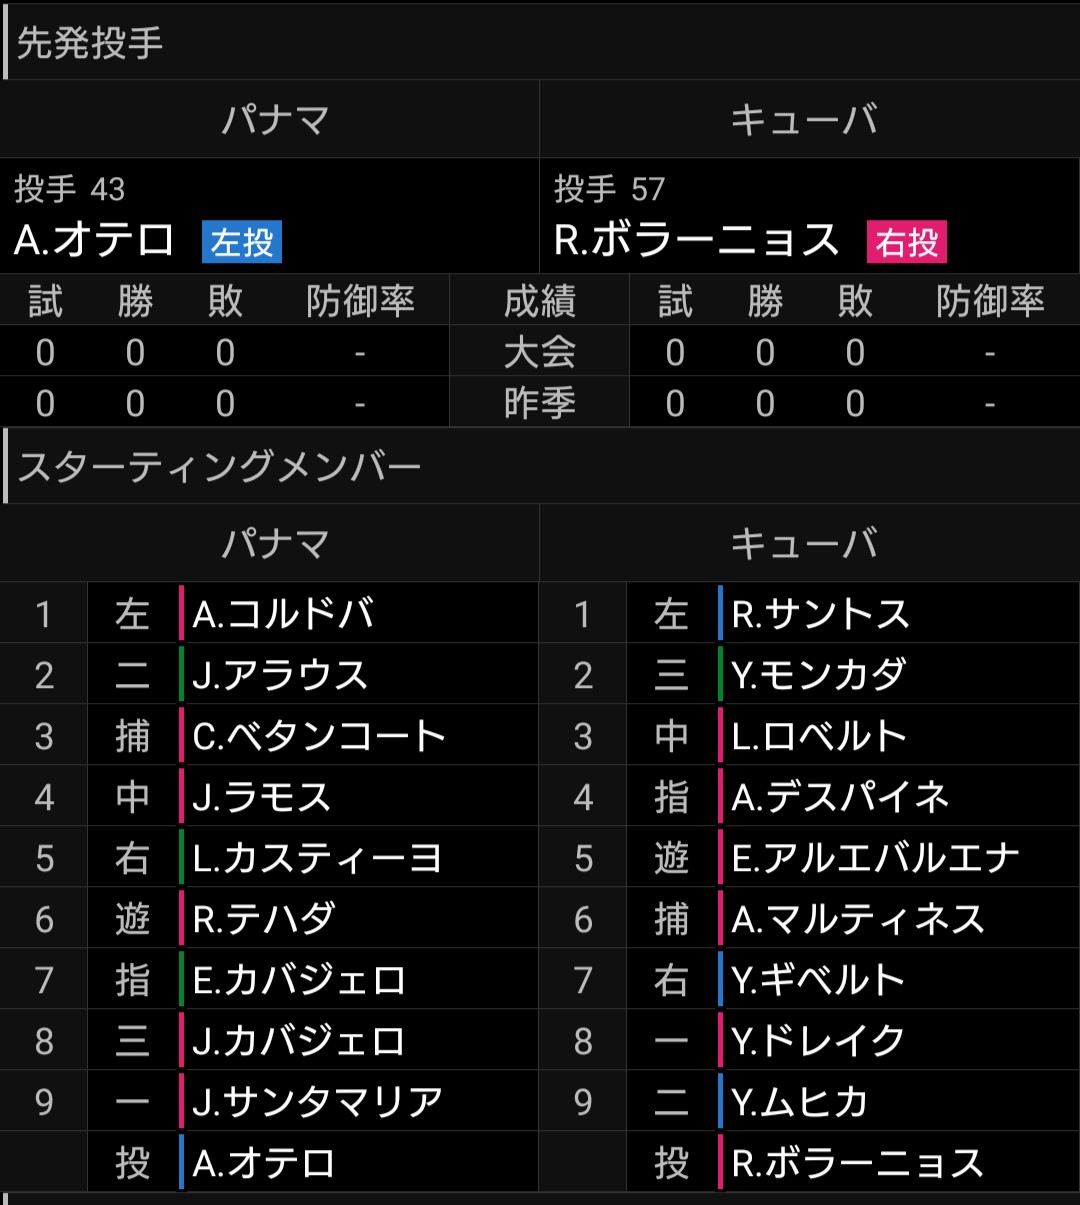Open C.ベタンコート player page
Viewport: 1080px width, 1205px height.
pyautogui.click(x=319, y=736)
